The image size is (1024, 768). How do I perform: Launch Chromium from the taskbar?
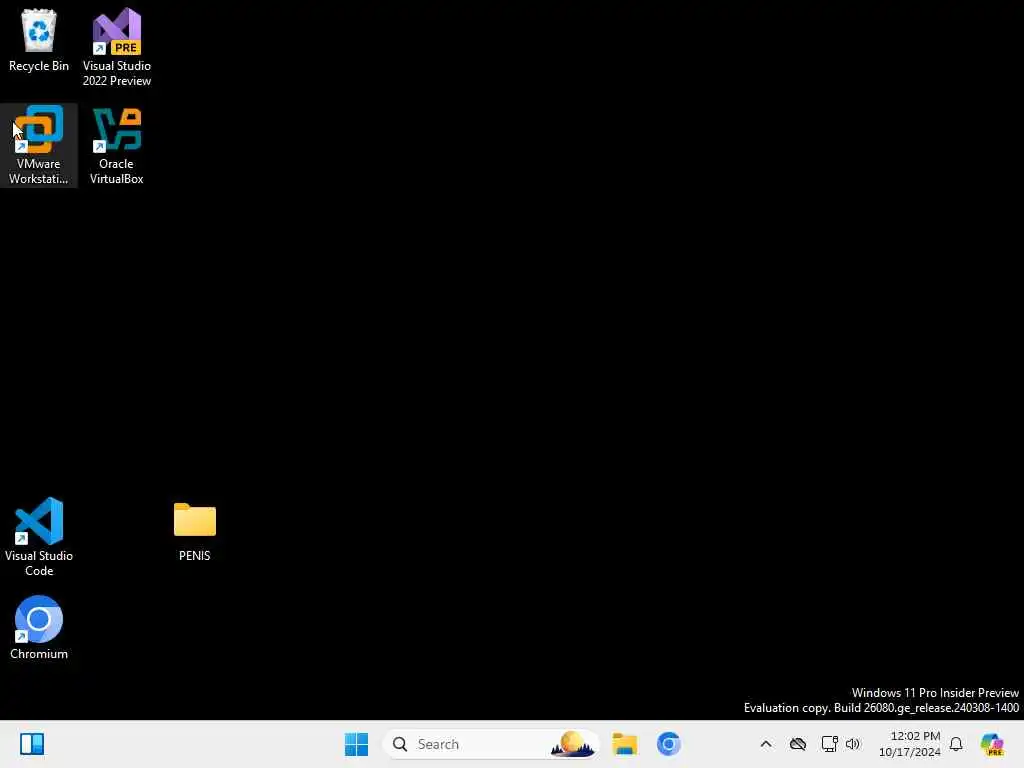[x=669, y=744]
